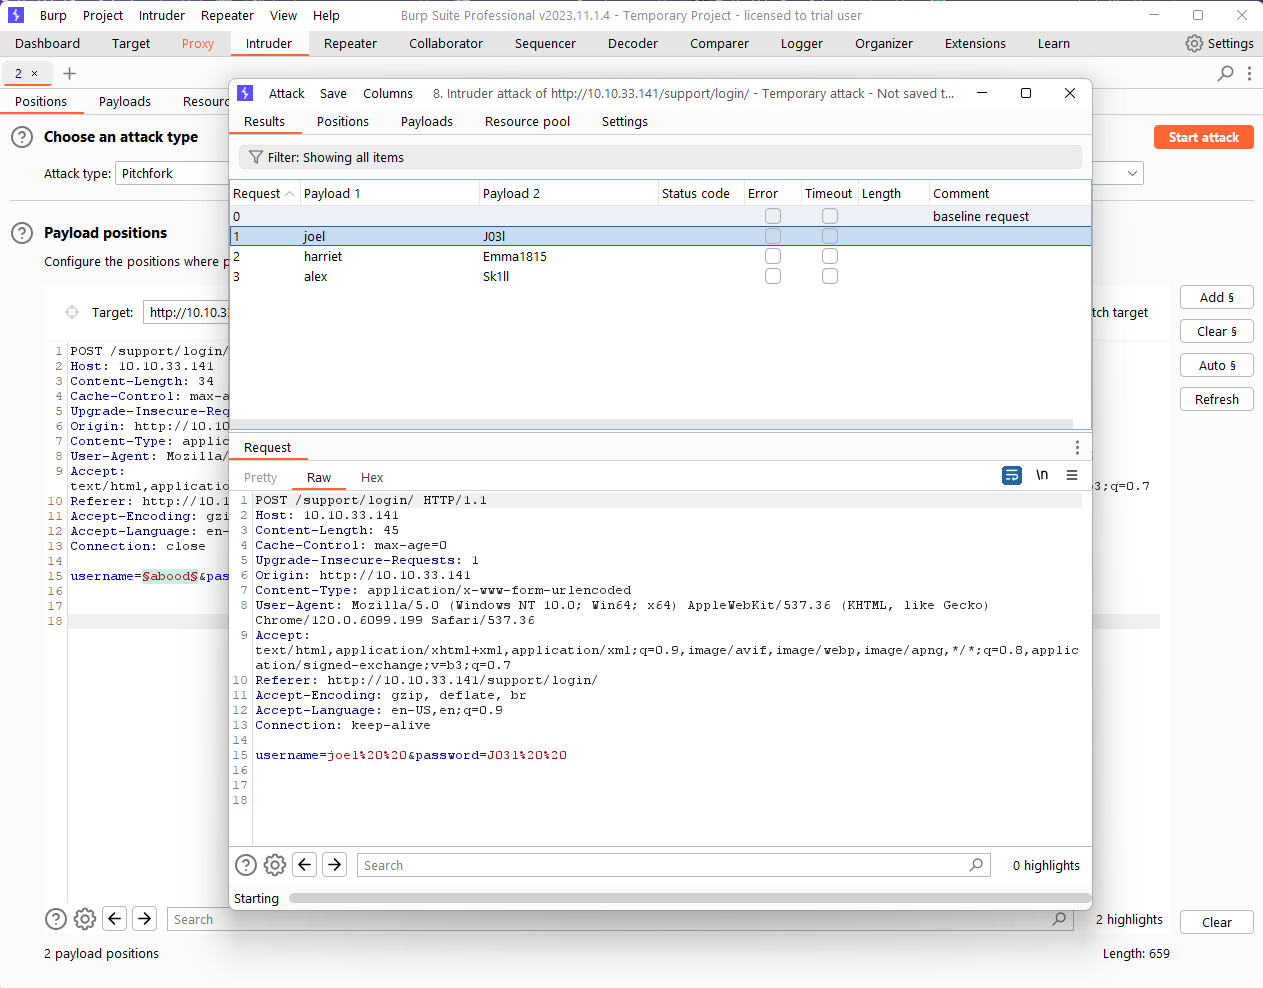Click the magnifier in the attack window search box
This screenshot has width=1263, height=988.
pos(976,865)
